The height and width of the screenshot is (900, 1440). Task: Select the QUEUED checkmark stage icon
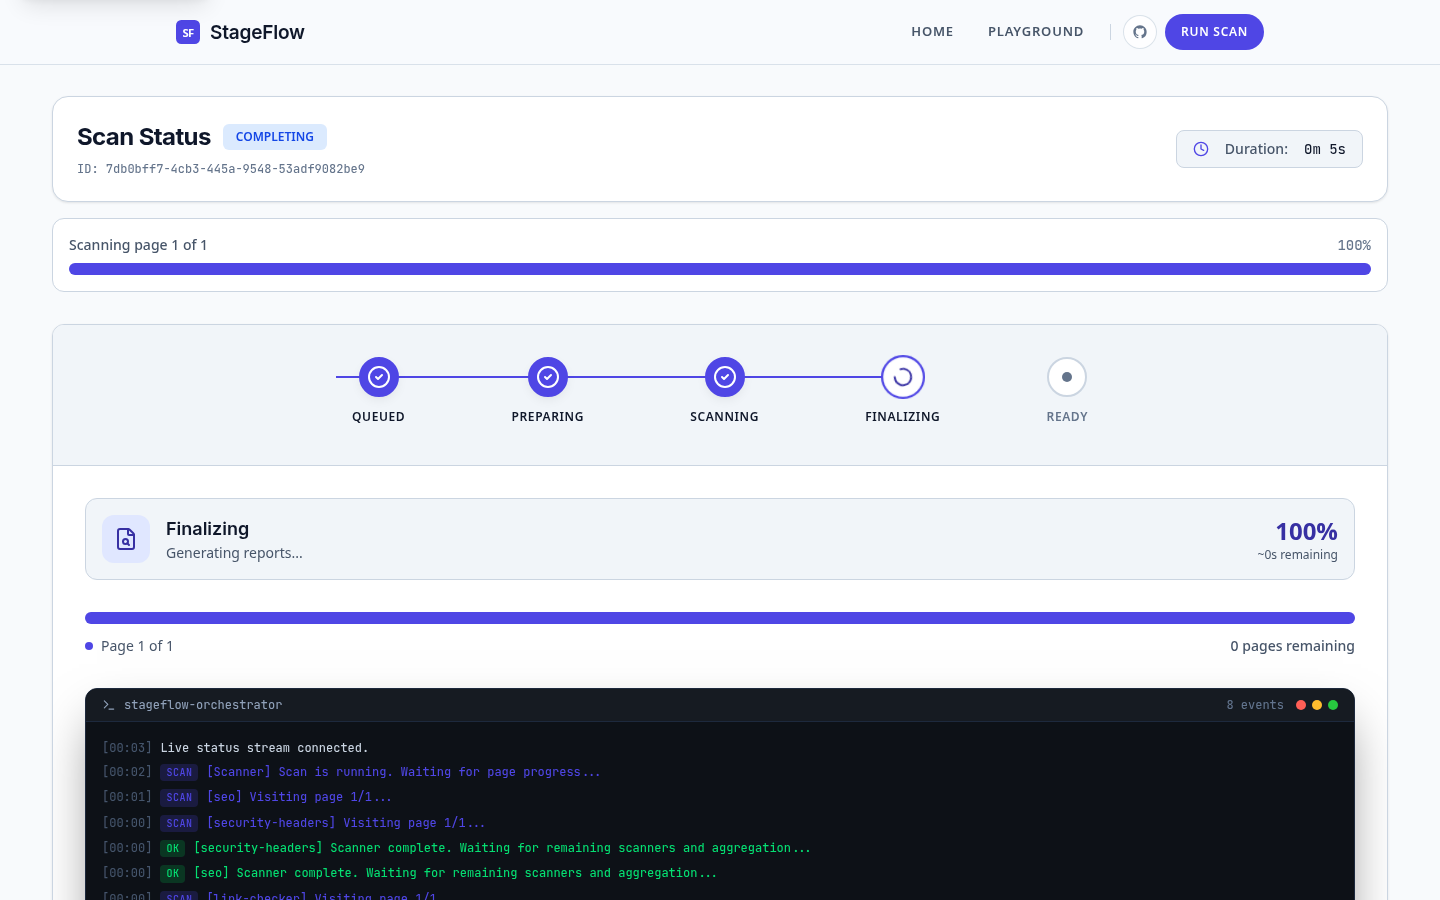pos(378,377)
